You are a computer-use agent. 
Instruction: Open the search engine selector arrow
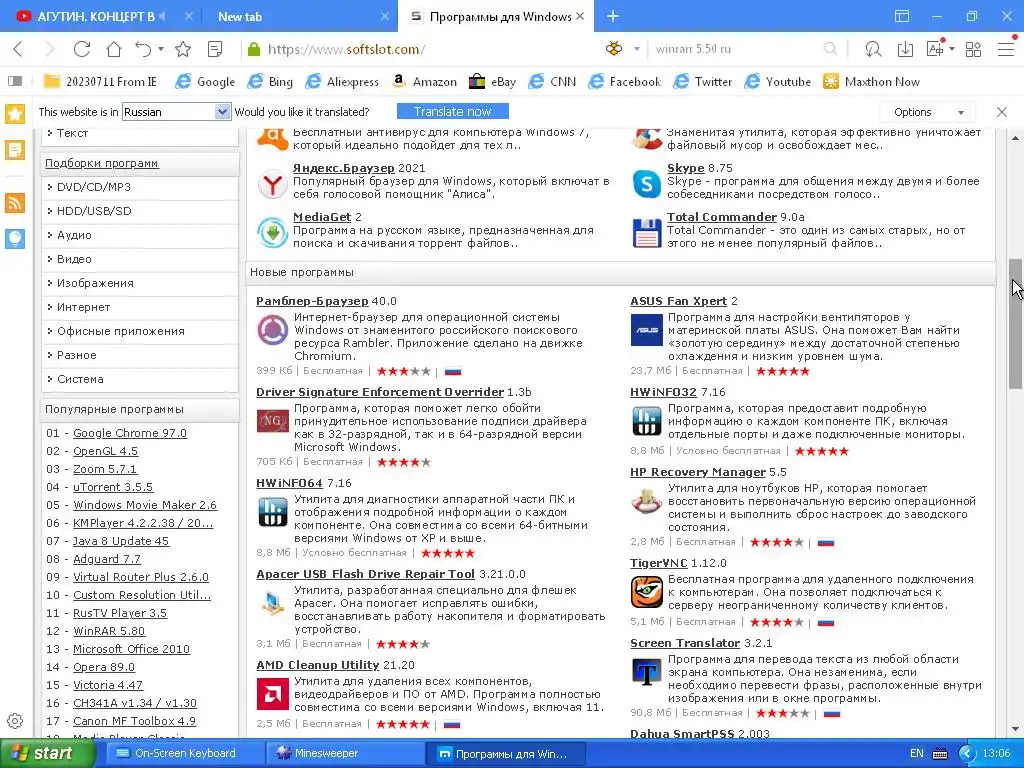click(637, 49)
